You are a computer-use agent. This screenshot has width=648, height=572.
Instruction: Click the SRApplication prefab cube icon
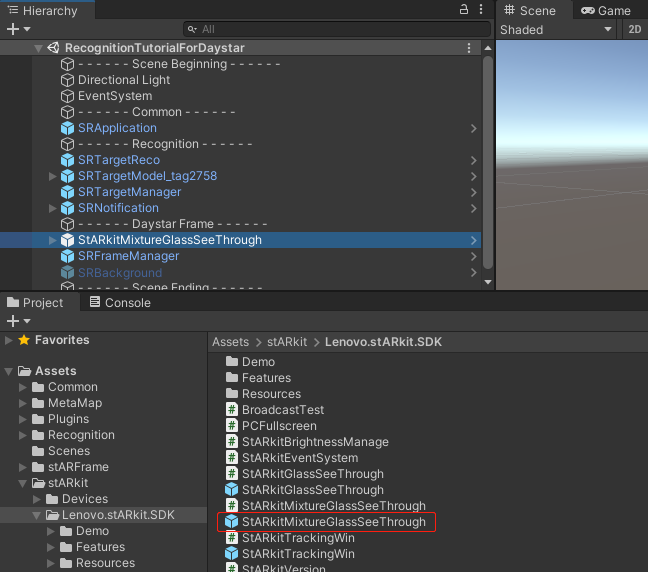[67, 128]
